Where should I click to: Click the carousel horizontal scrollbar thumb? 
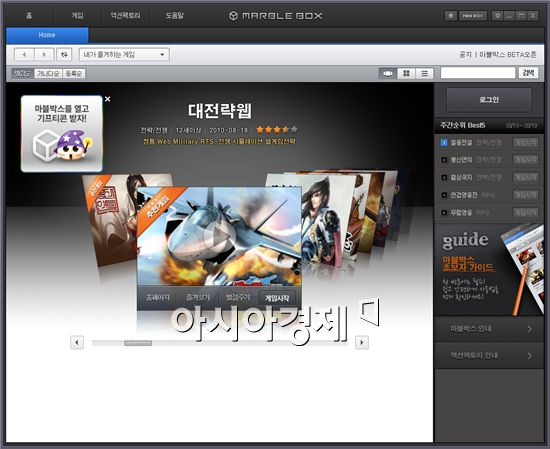tap(138, 343)
